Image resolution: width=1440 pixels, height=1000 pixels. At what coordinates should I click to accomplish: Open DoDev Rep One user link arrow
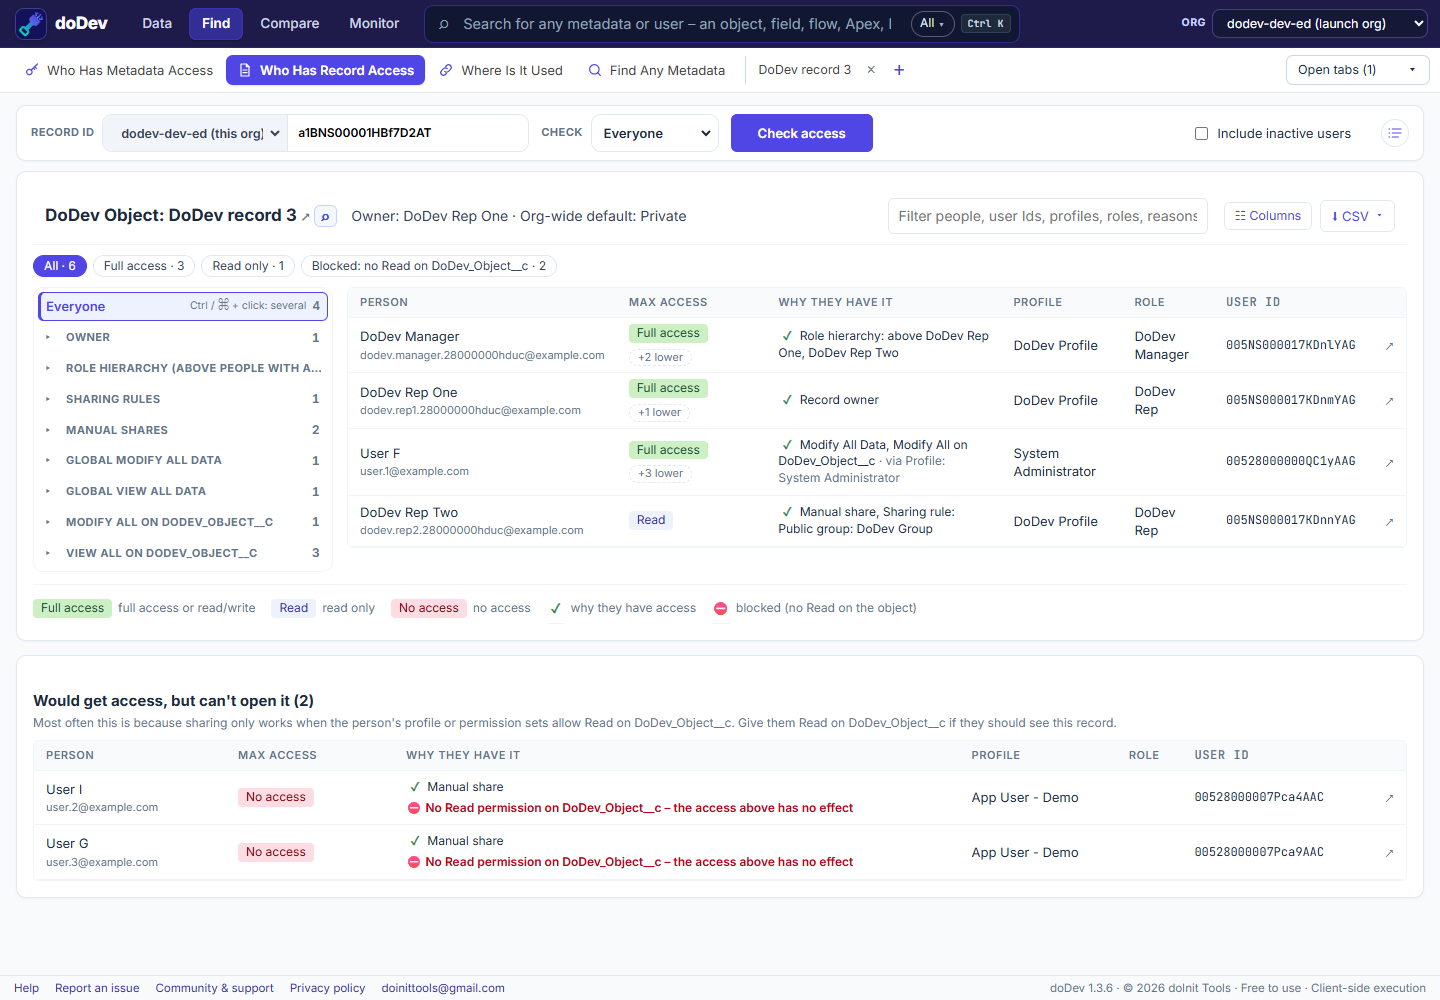pyautogui.click(x=1389, y=401)
